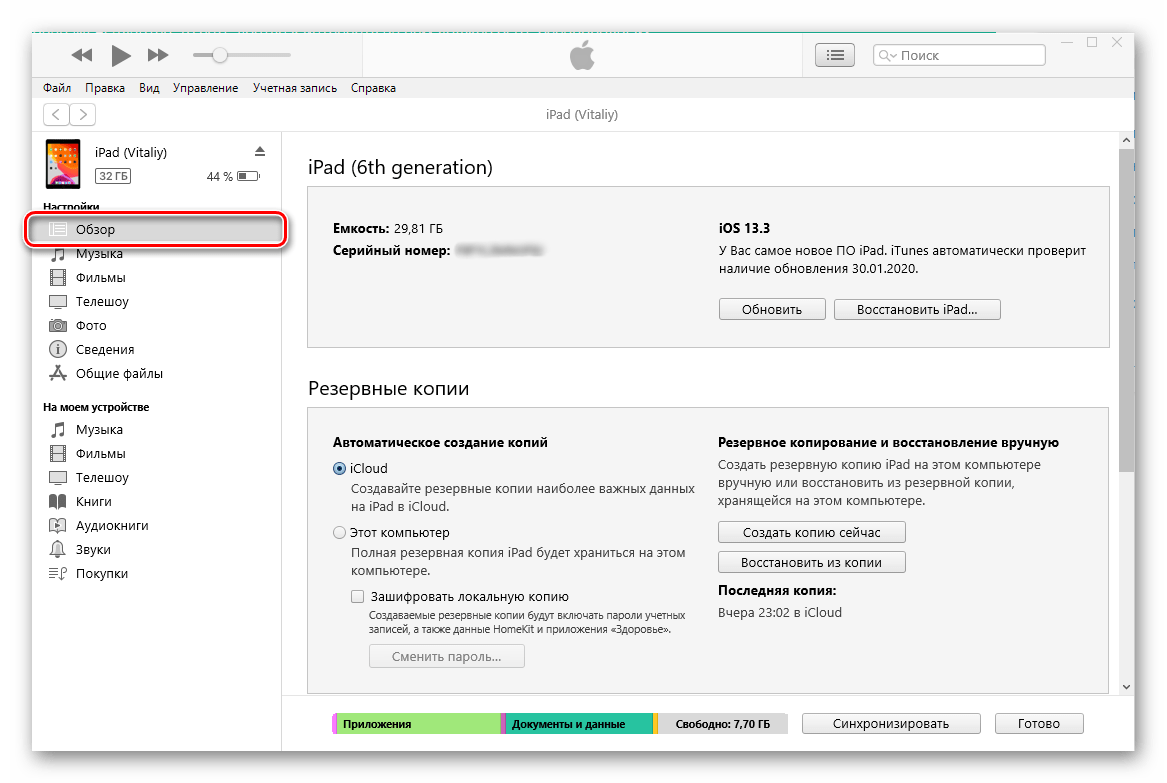Open Общие файлы apps icon

click(x=58, y=373)
